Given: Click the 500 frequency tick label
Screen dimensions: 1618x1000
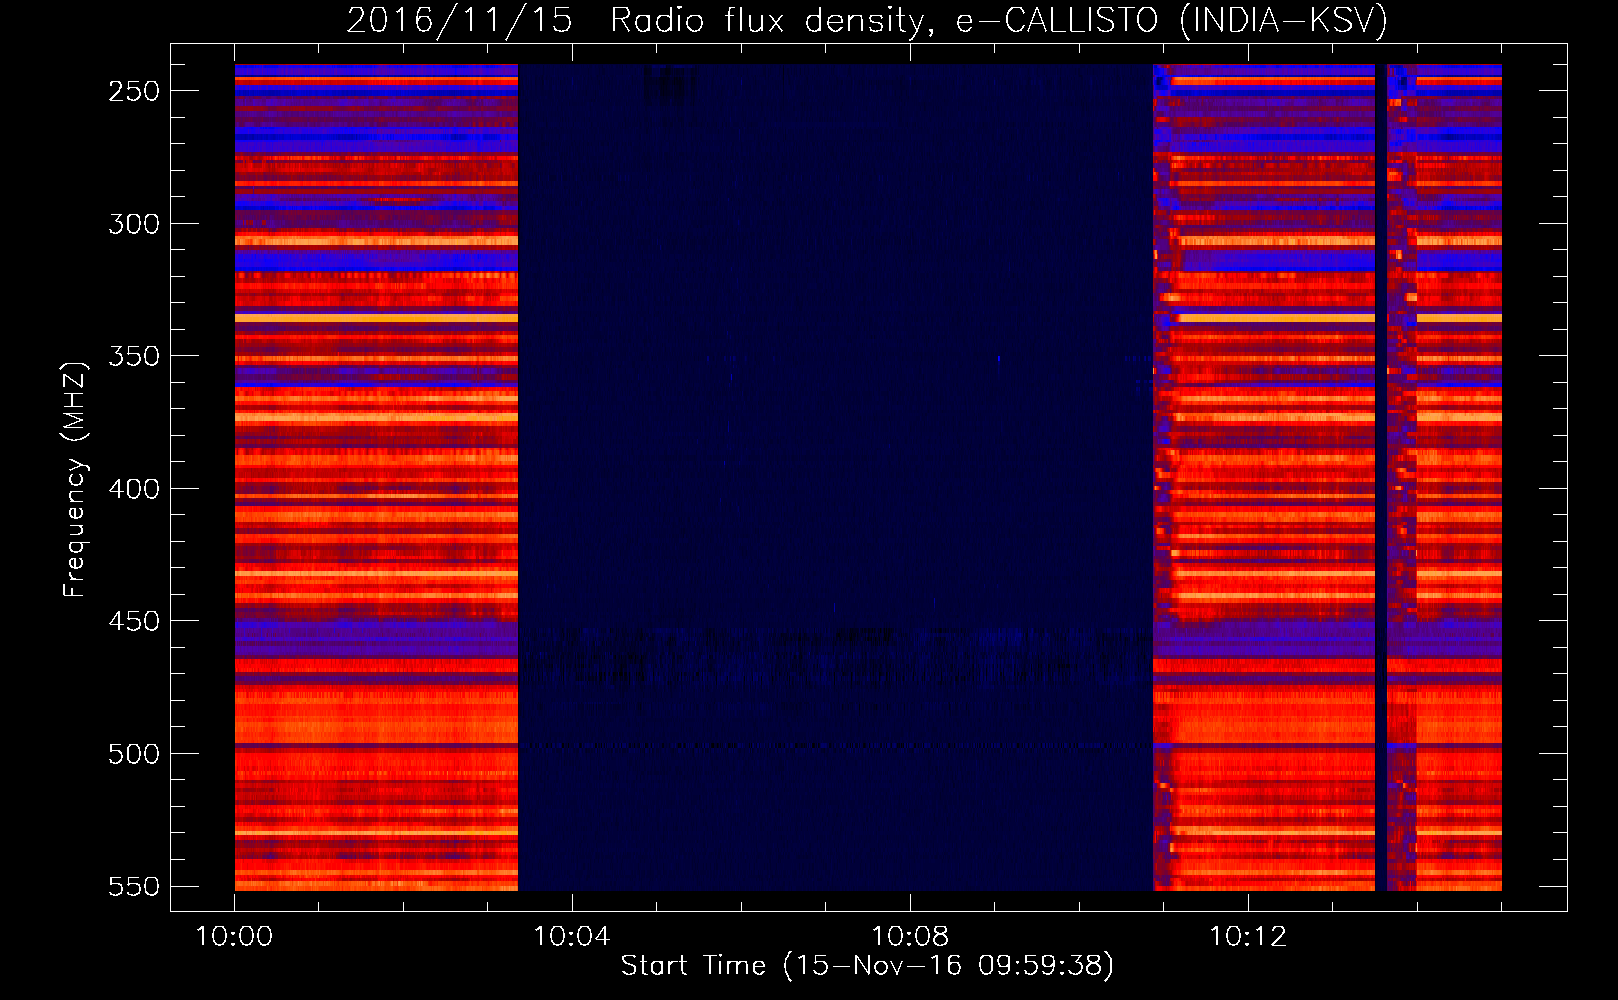Looking at the screenshot, I should 134,754.
